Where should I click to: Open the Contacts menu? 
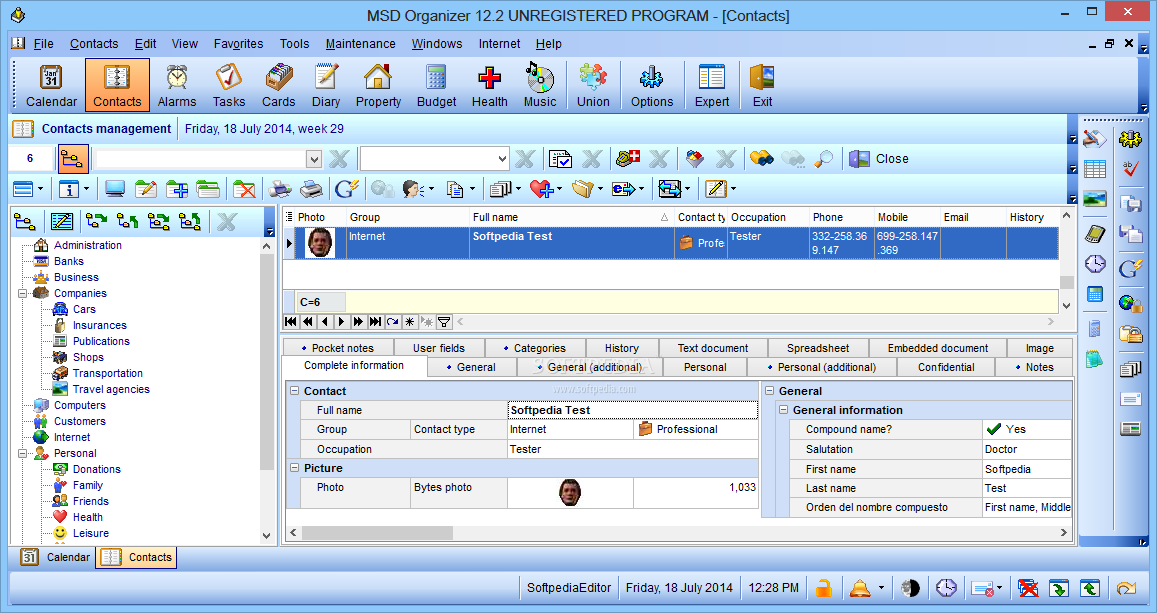coord(94,44)
